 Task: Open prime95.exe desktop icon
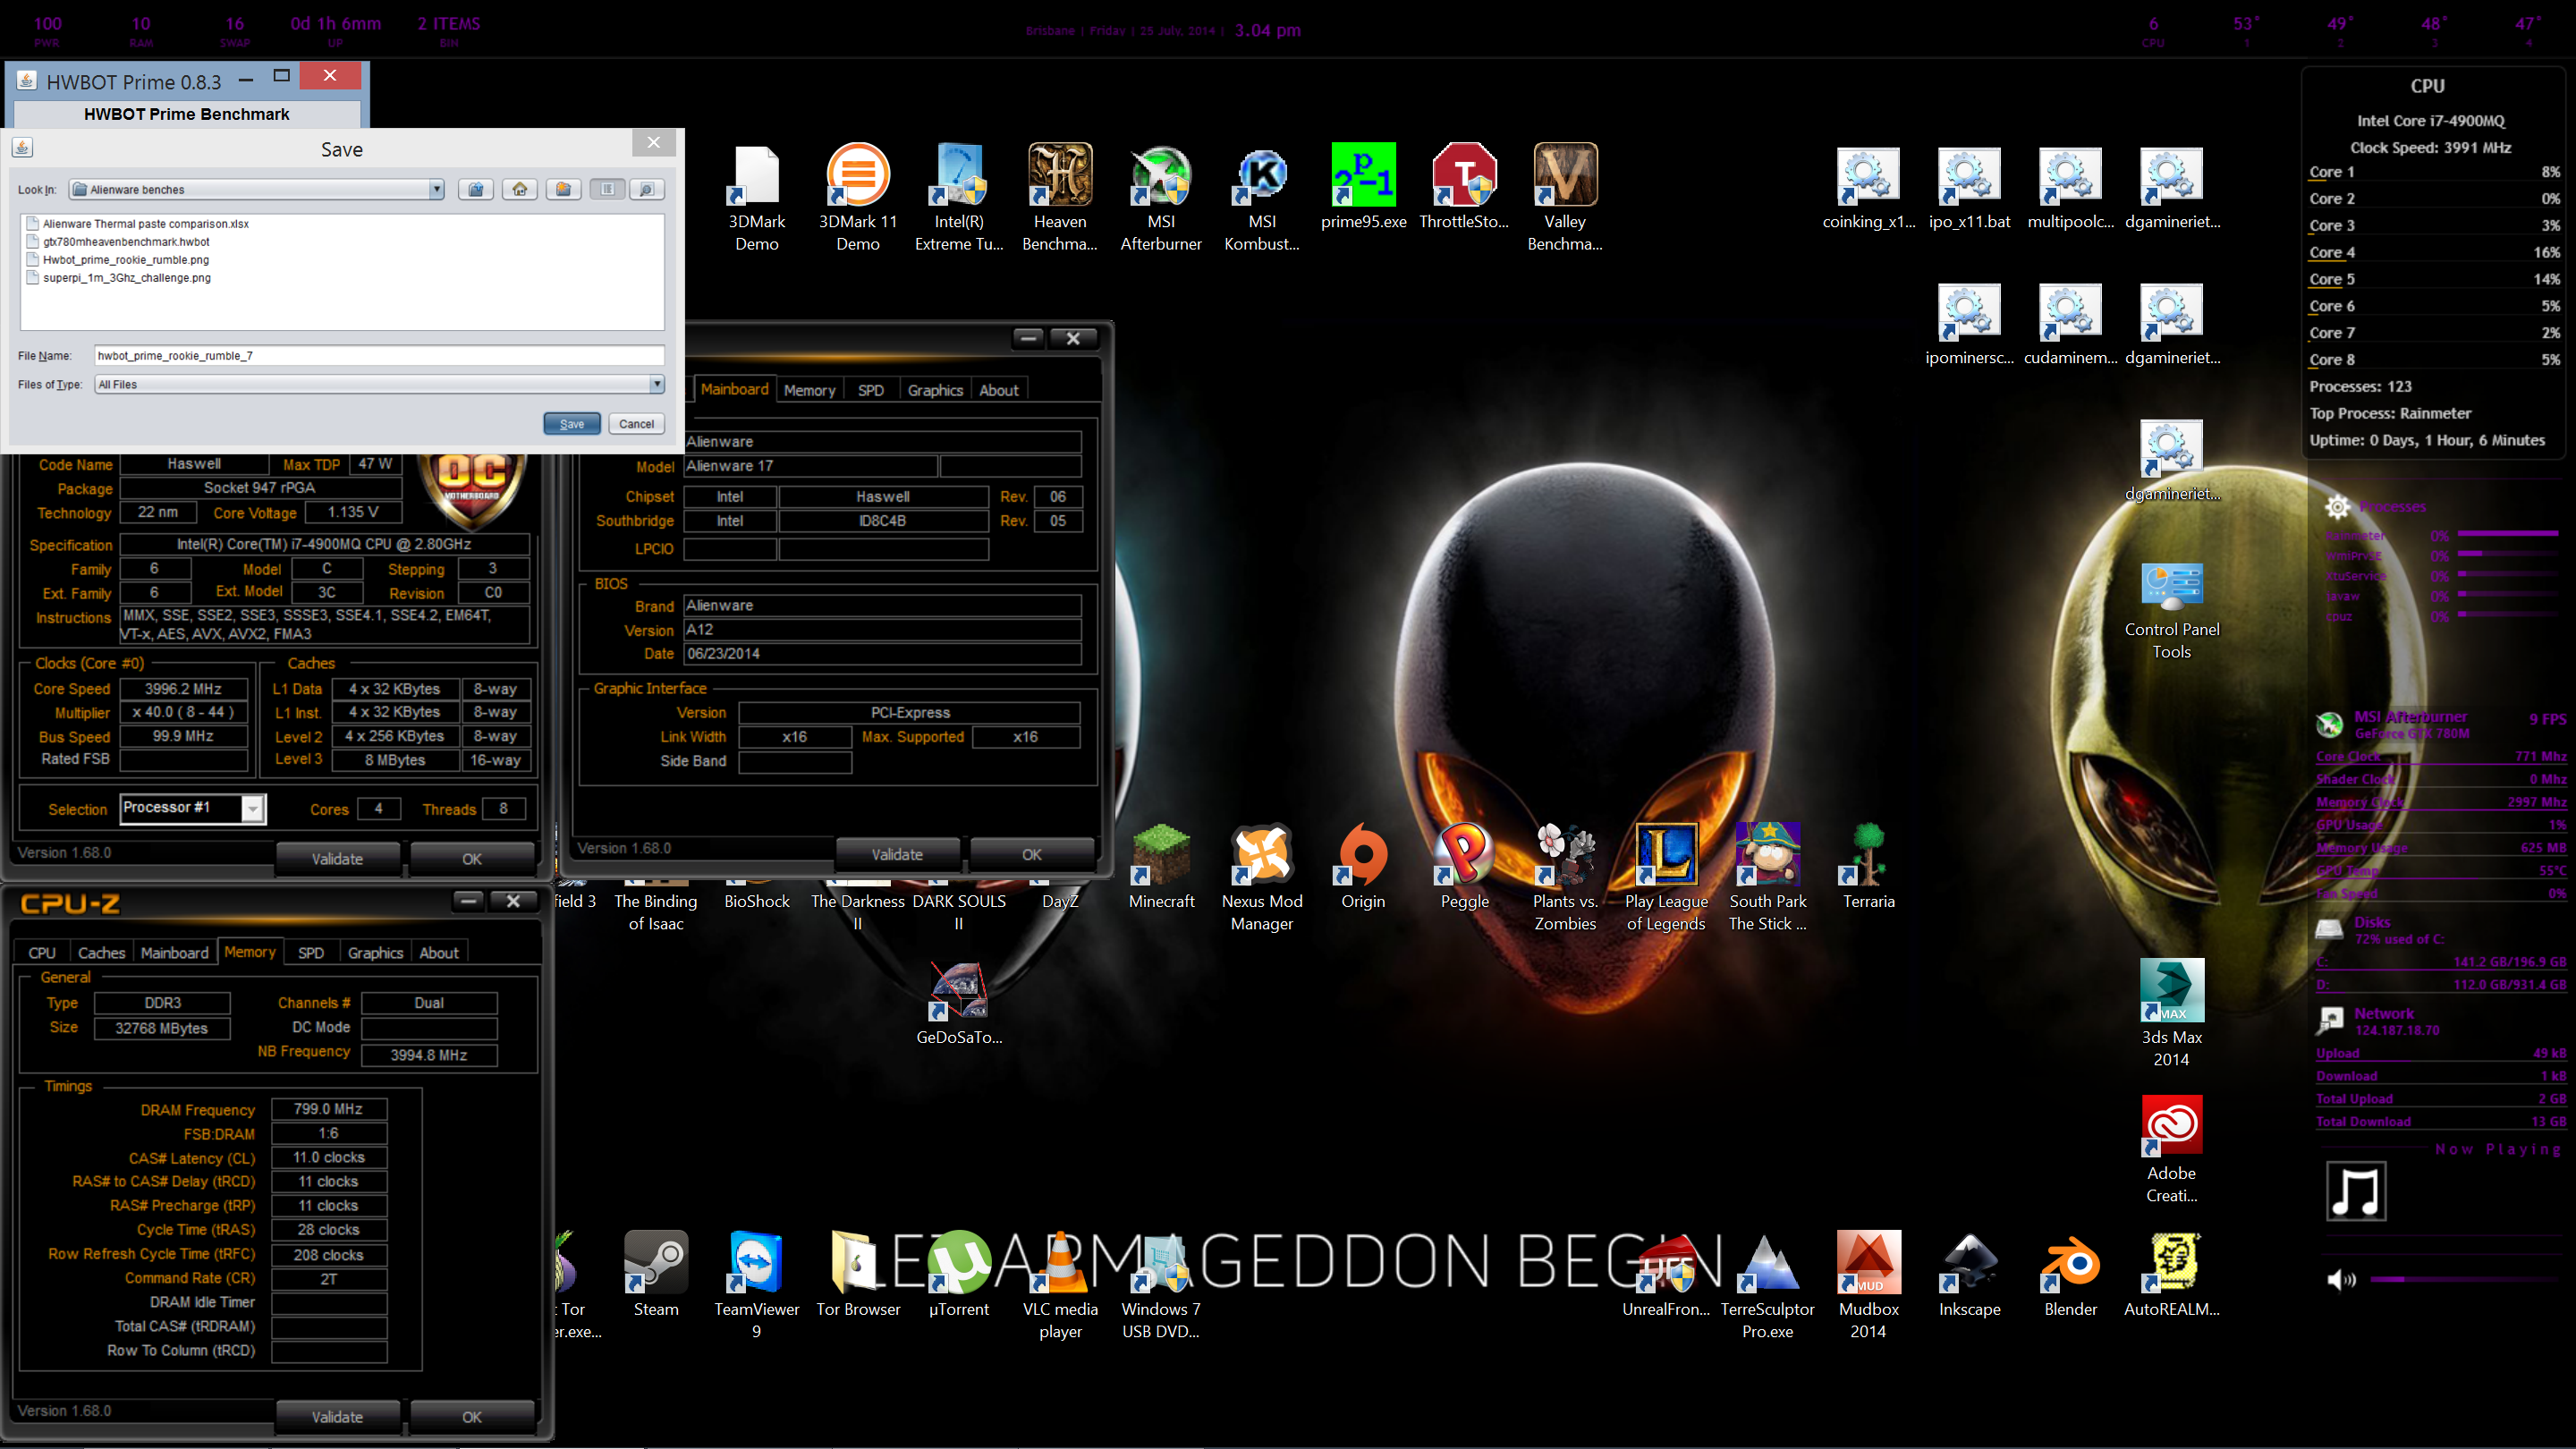pos(1363,188)
